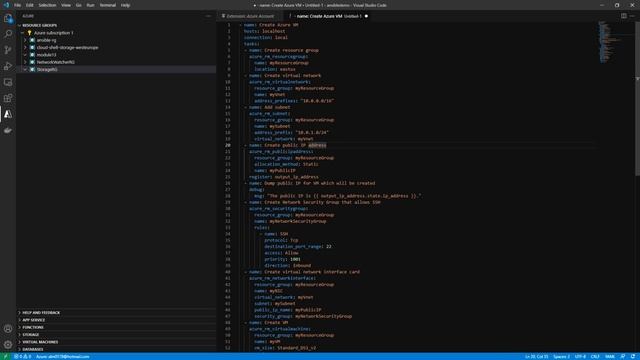
Task: Expand the Databases section
Action: (x=19, y=349)
